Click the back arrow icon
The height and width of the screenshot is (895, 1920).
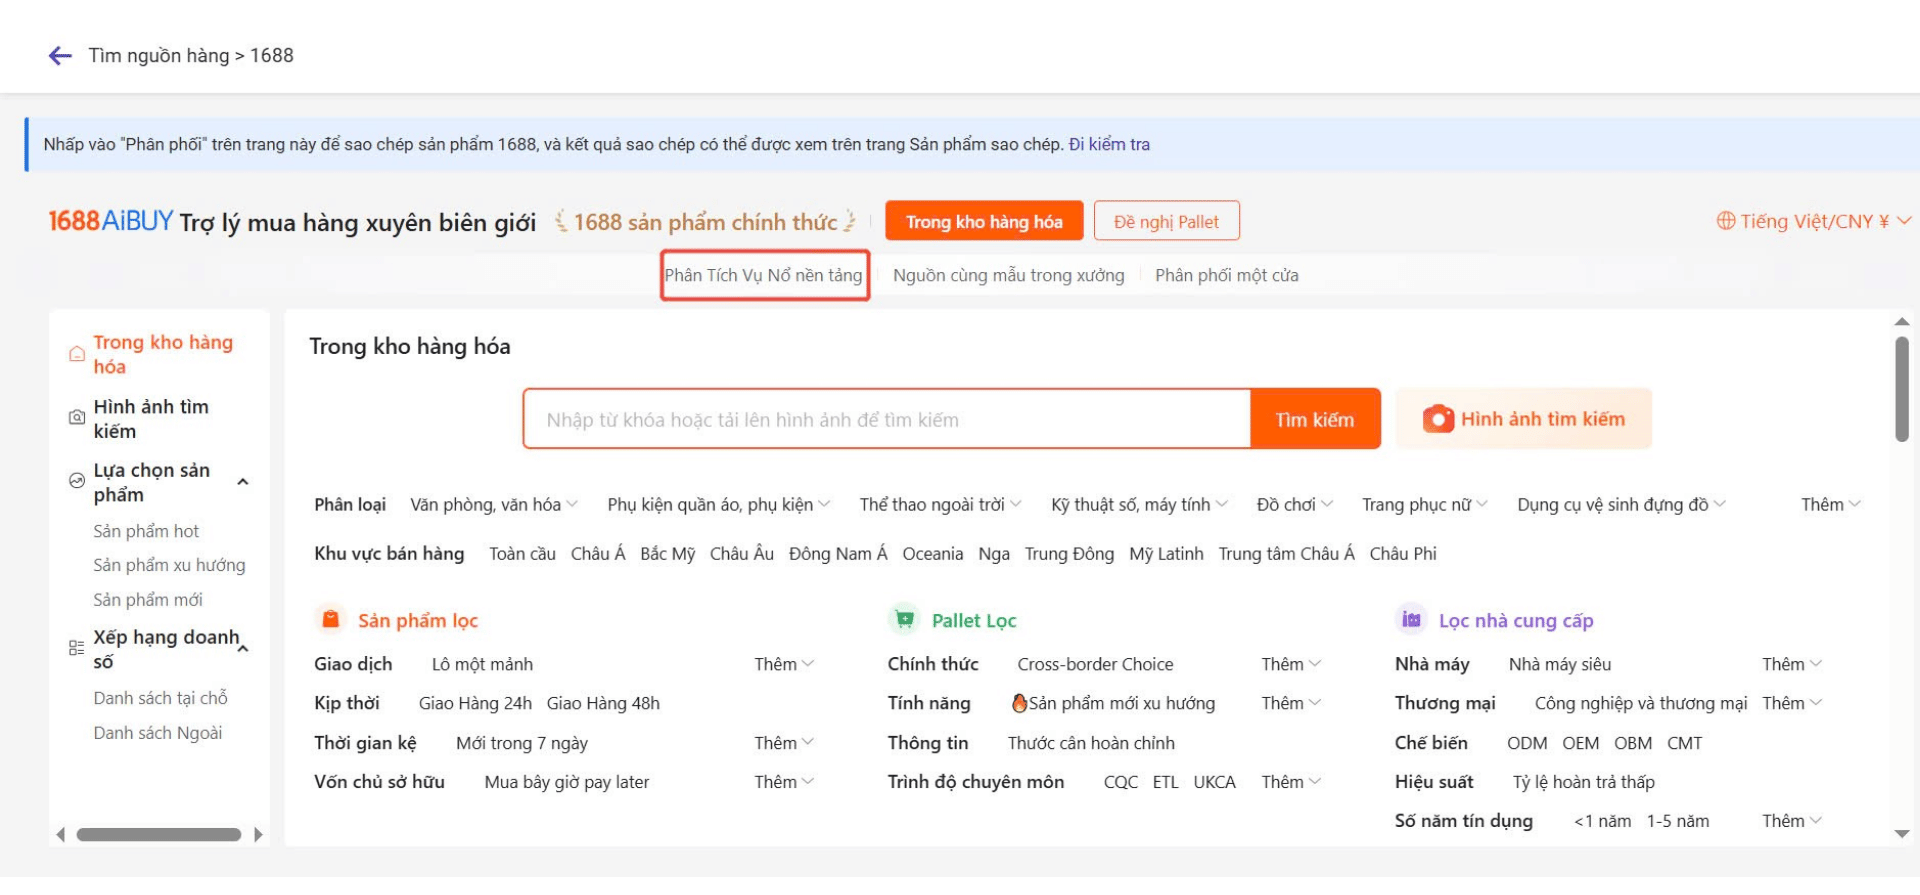60,56
